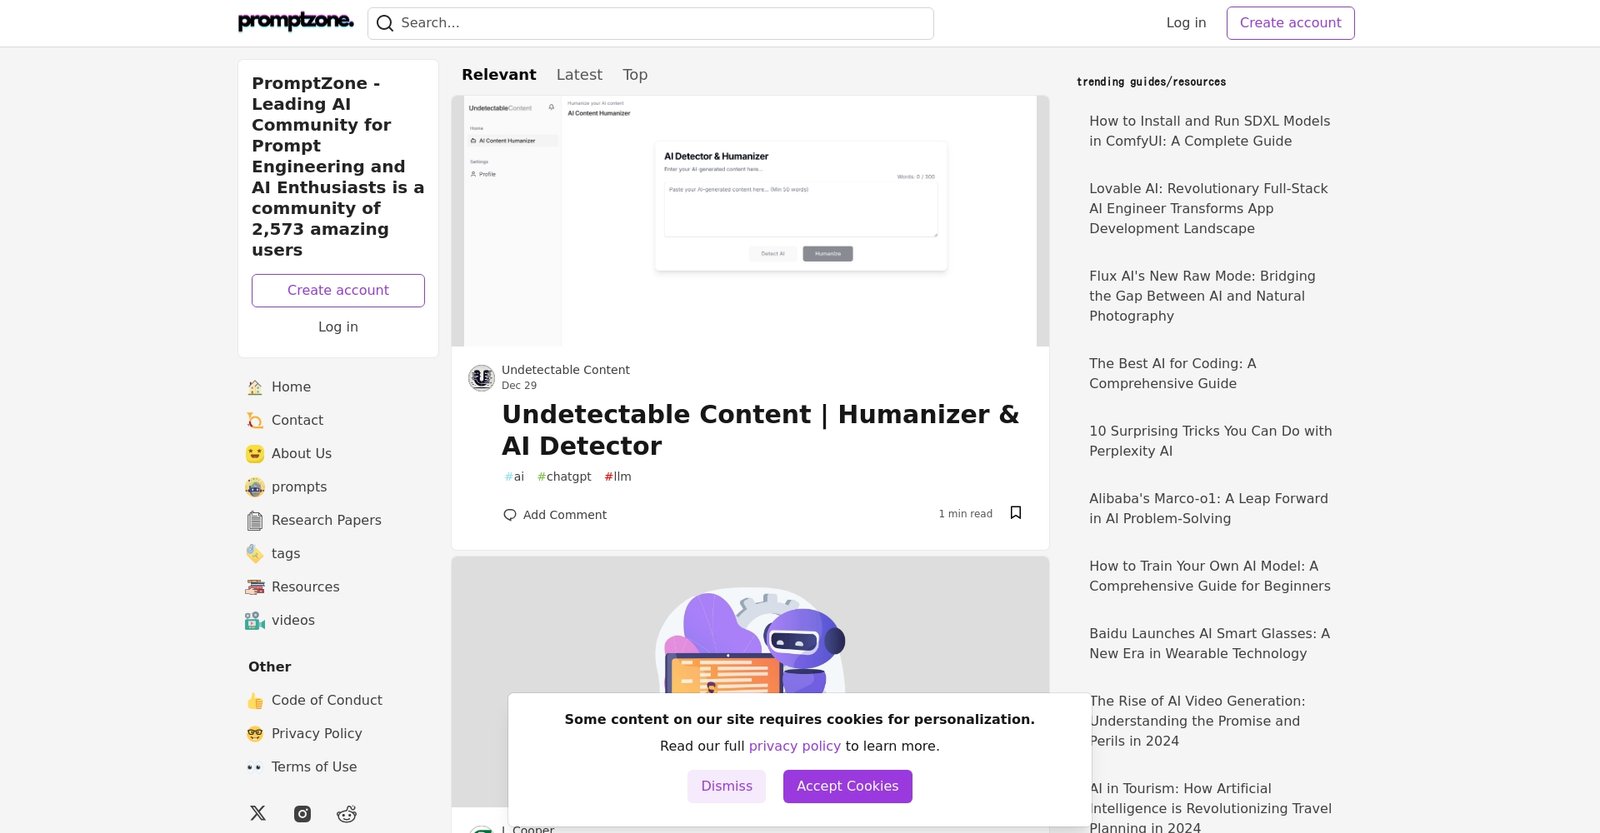Click Create account in the header
This screenshot has height=833, width=1600.
[1290, 23]
